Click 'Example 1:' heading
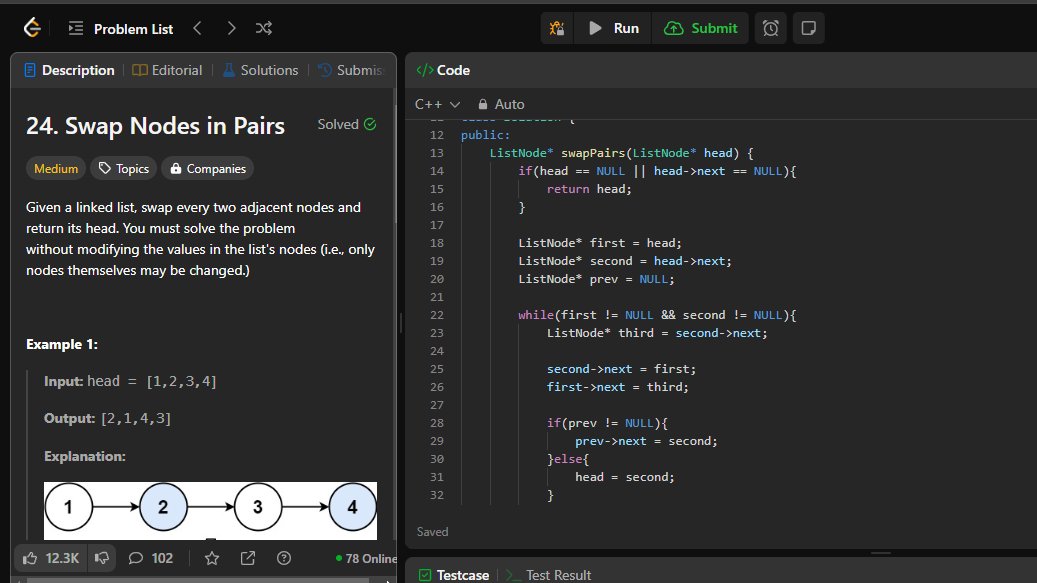The height and width of the screenshot is (583, 1037). (62, 344)
